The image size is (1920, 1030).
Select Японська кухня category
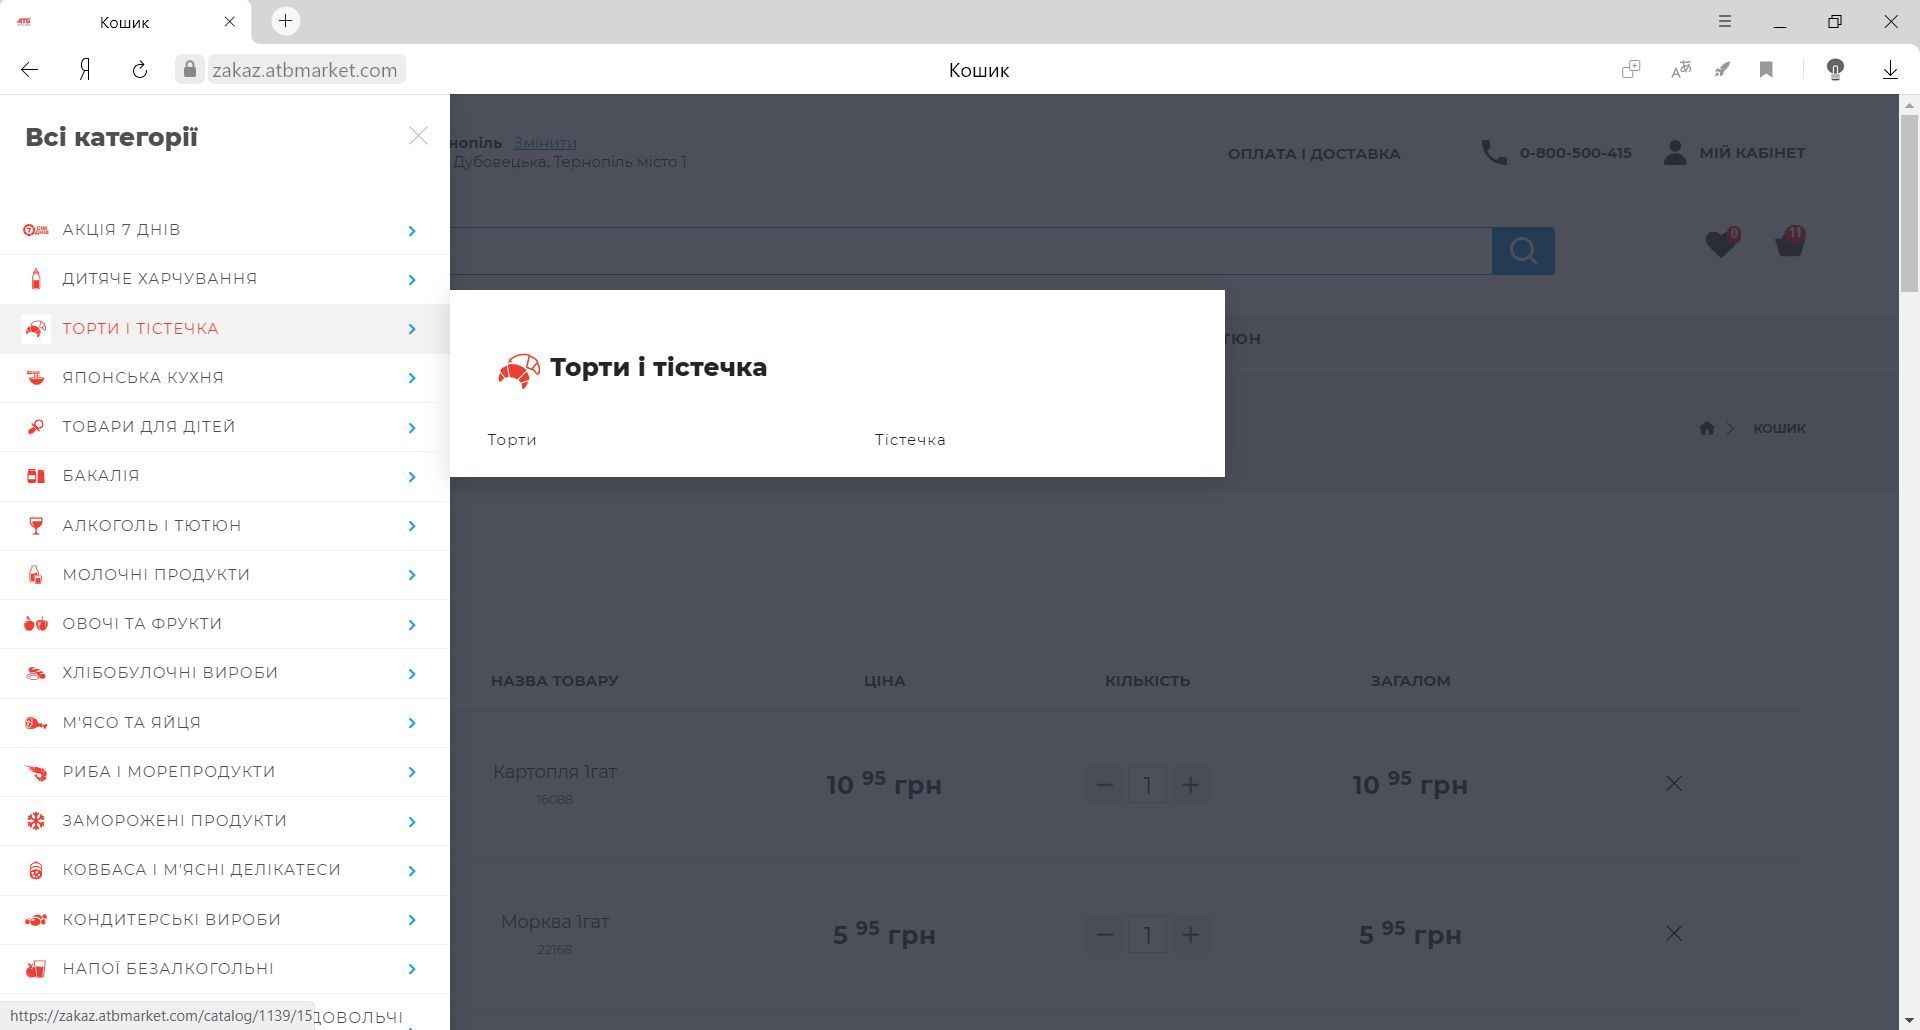point(143,378)
